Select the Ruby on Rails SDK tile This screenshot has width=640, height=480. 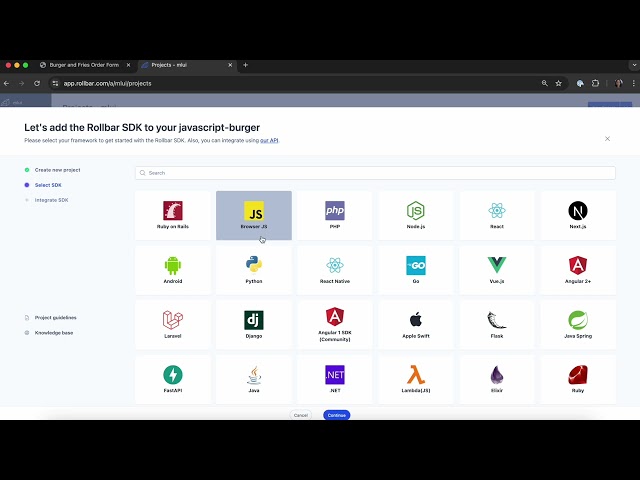coord(173,216)
